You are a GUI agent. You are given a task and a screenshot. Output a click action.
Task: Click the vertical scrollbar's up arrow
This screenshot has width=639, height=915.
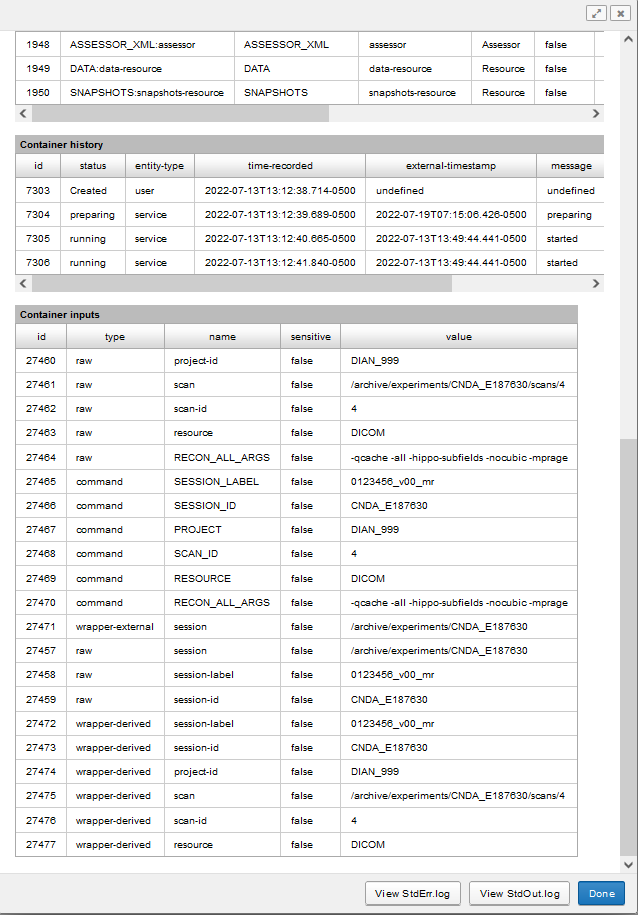coord(628,38)
